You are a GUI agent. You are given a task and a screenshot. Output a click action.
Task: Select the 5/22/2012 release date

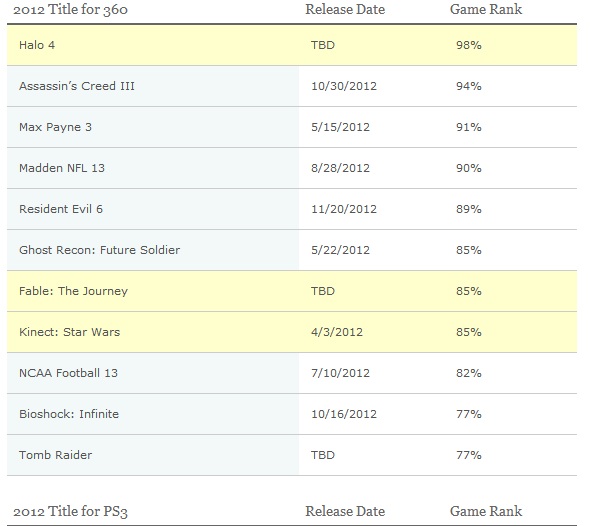pos(340,250)
